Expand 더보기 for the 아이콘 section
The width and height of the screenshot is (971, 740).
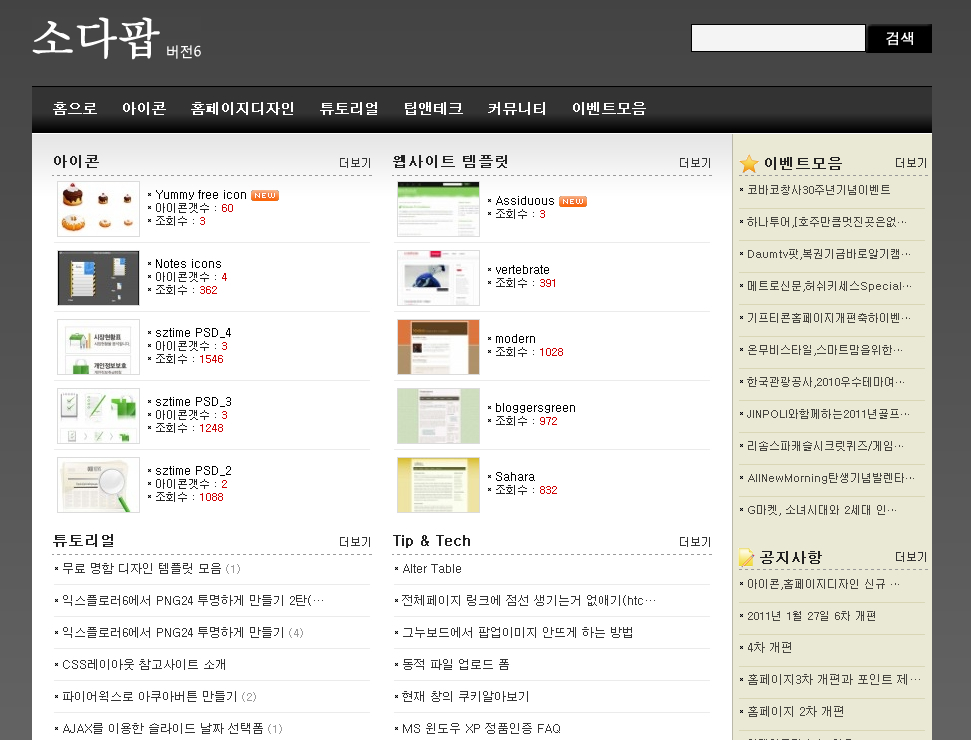[355, 163]
